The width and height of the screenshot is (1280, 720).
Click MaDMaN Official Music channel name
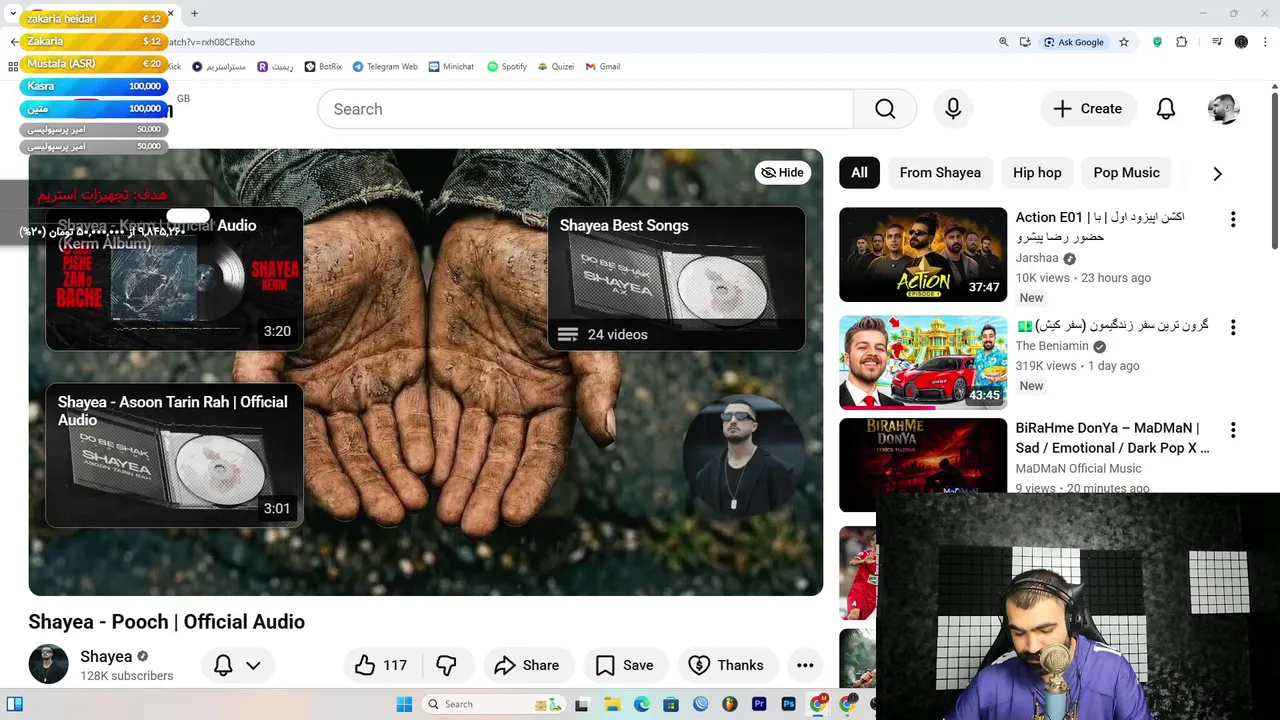[1078, 468]
